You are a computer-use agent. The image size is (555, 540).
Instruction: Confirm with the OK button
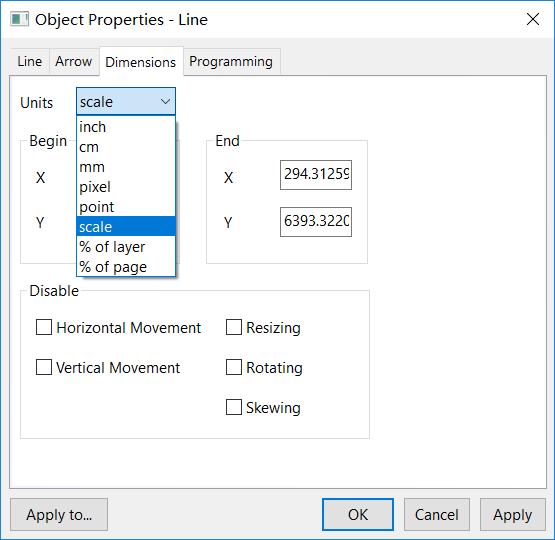tap(358, 515)
